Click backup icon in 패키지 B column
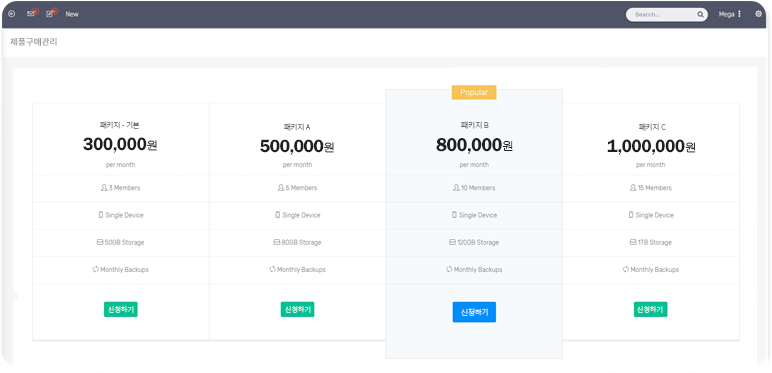This screenshot has height=373, width=772. (x=449, y=270)
